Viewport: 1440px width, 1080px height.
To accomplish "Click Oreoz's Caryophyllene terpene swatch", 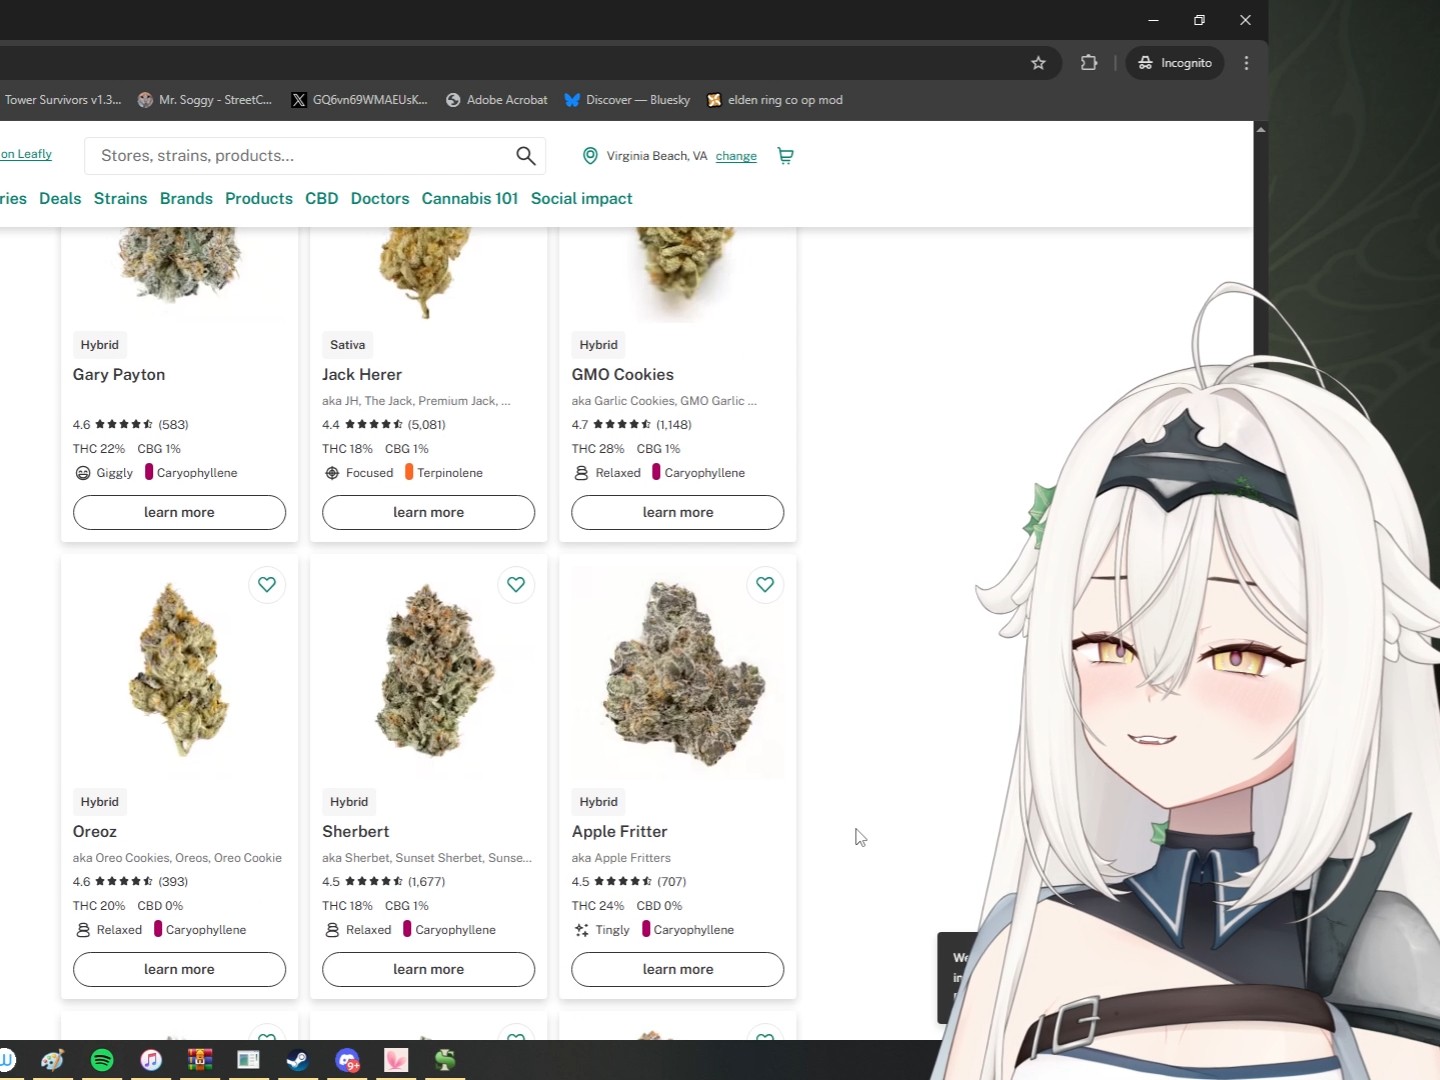I will pyautogui.click(x=158, y=929).
